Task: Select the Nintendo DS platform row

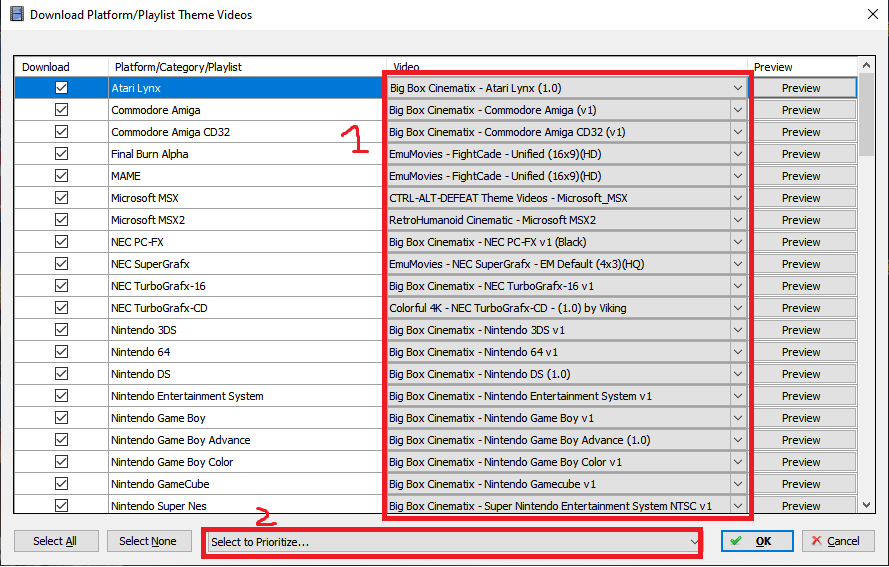Action: pyautogui.click(x=246, y=374)
